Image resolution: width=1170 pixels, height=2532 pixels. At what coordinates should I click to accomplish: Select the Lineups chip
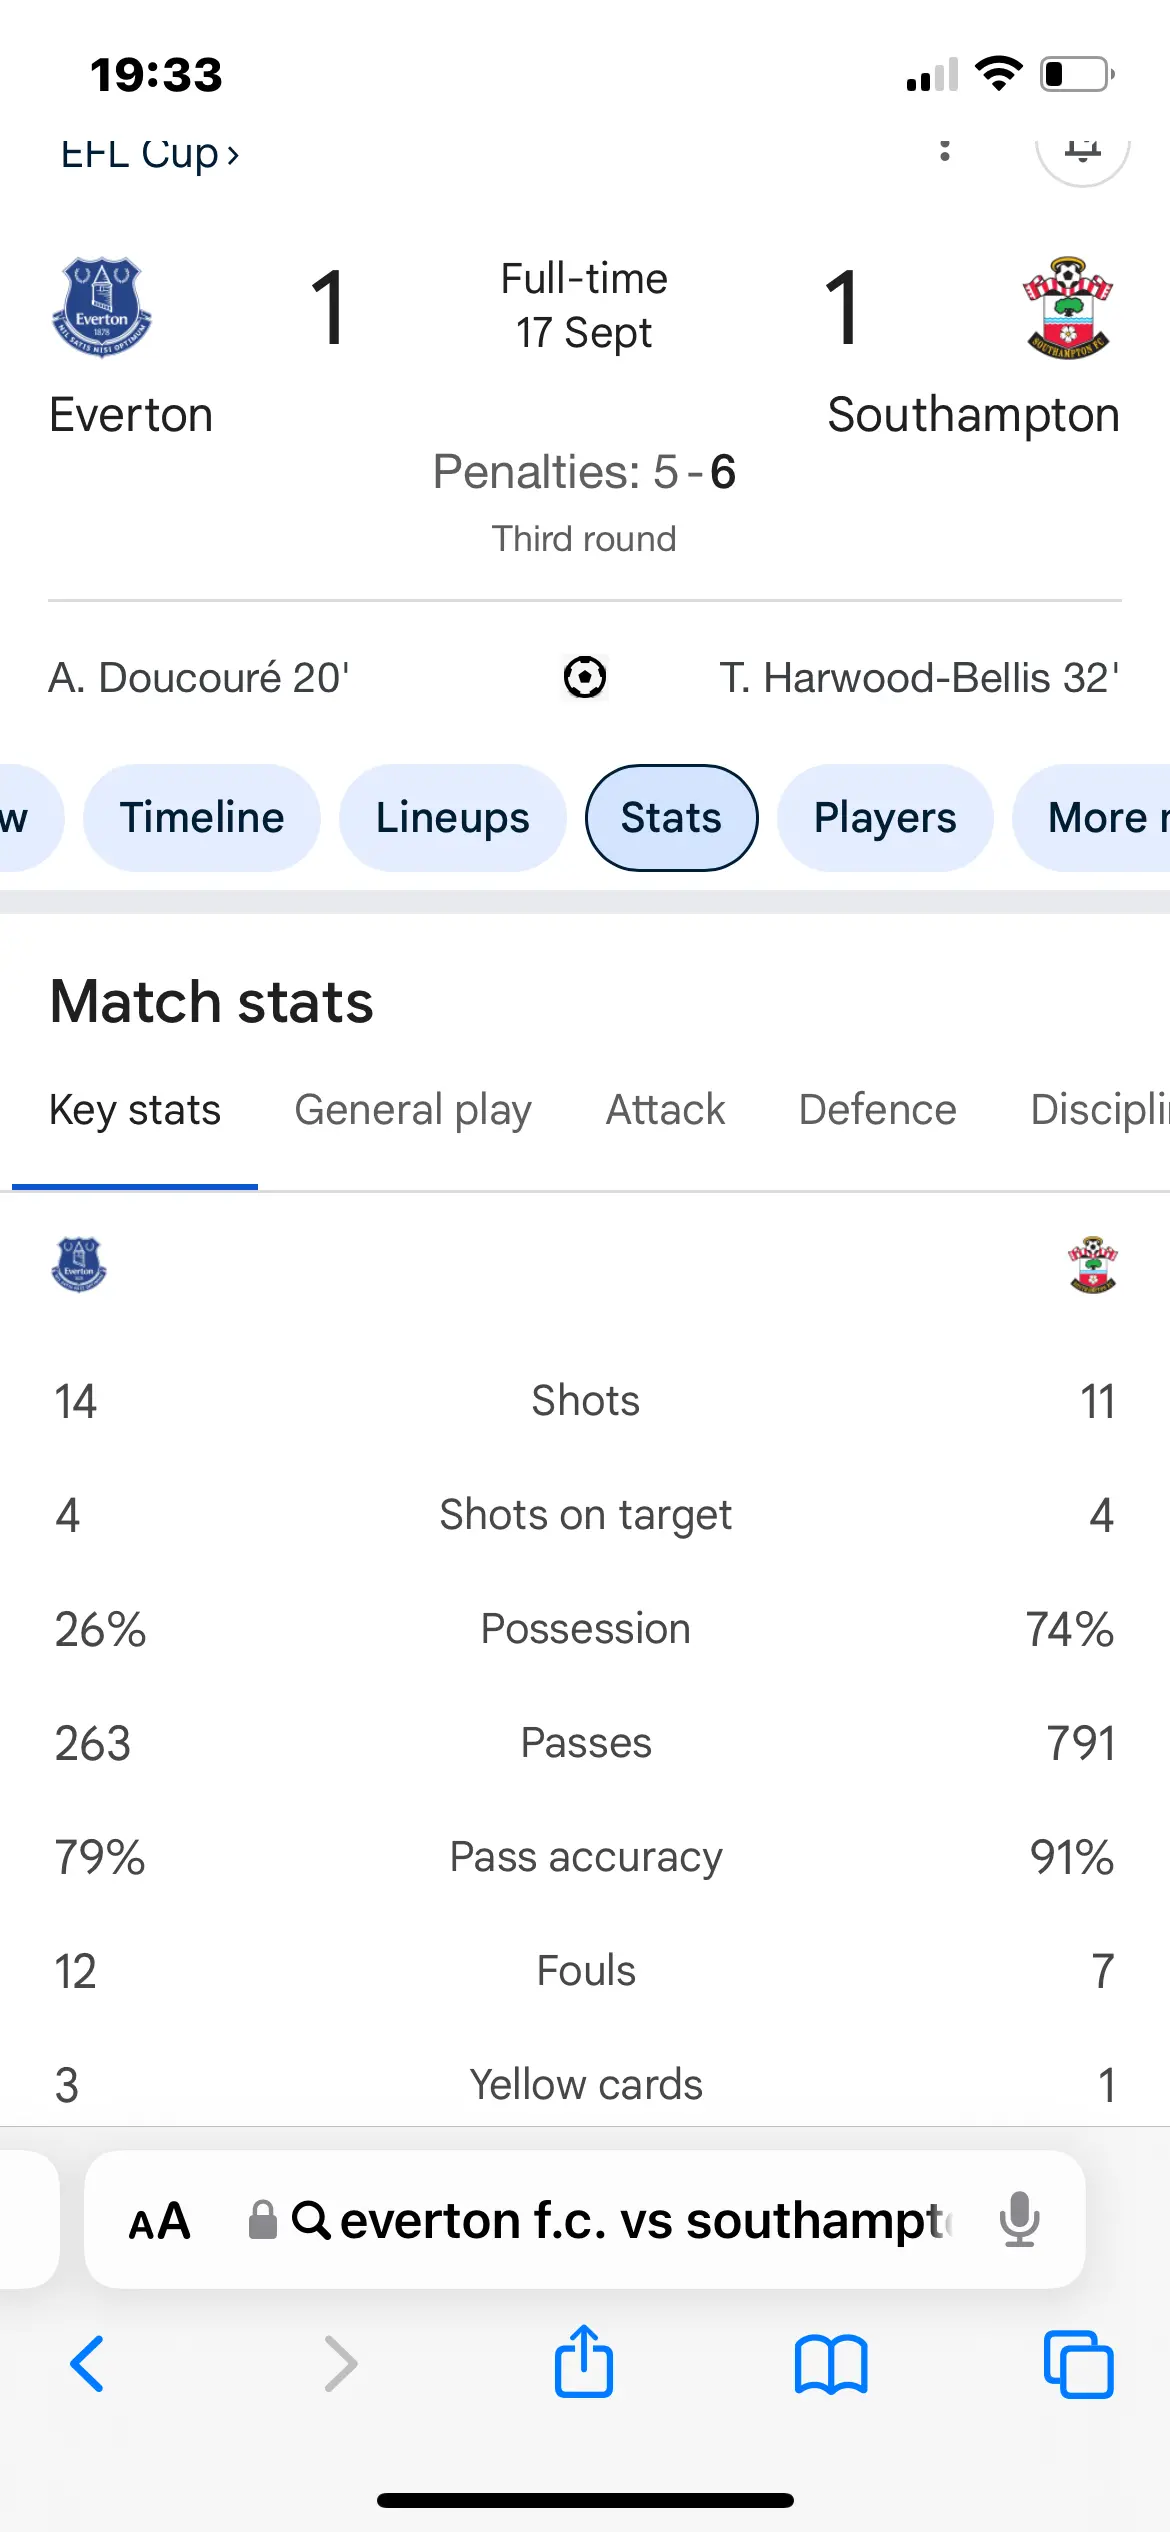click(452, 818)
